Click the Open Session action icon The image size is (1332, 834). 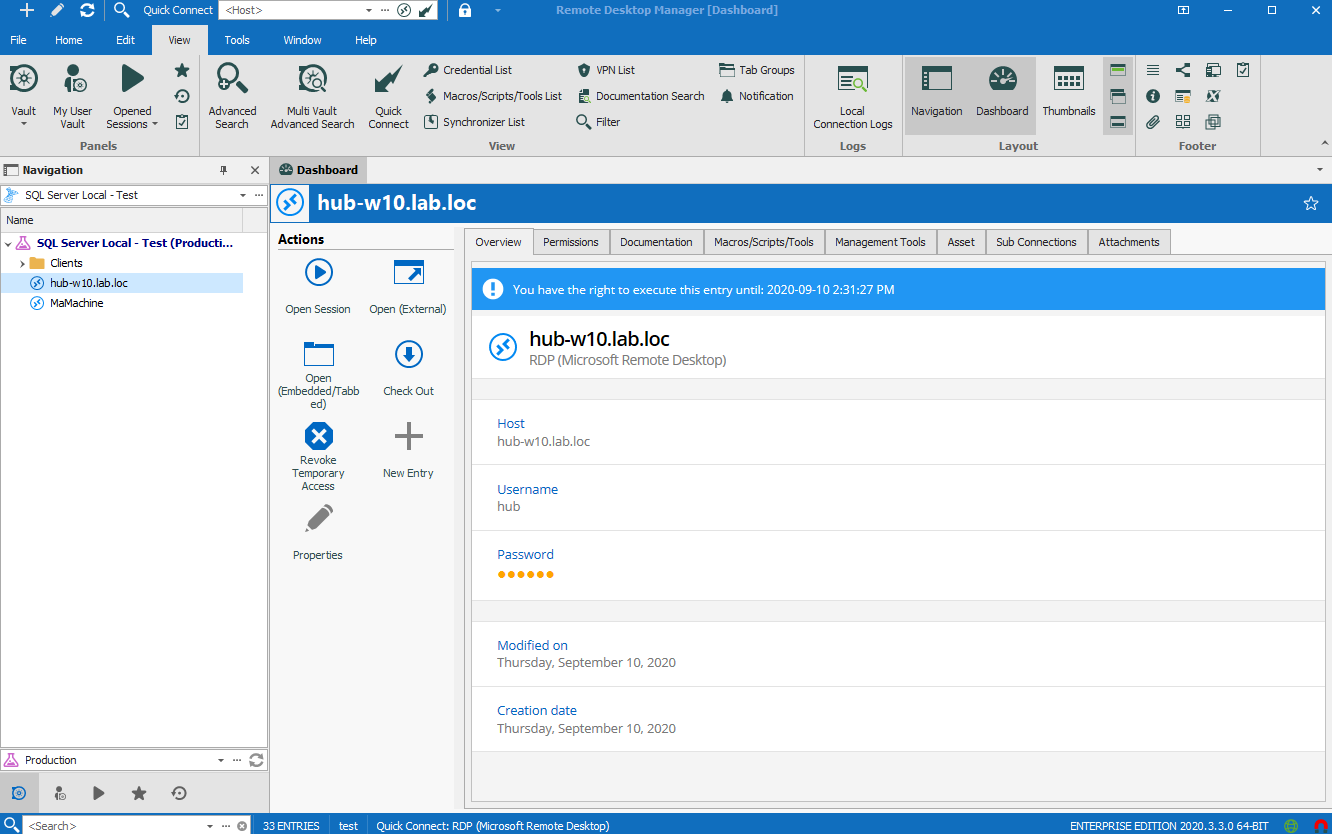[x=318, y=273]
